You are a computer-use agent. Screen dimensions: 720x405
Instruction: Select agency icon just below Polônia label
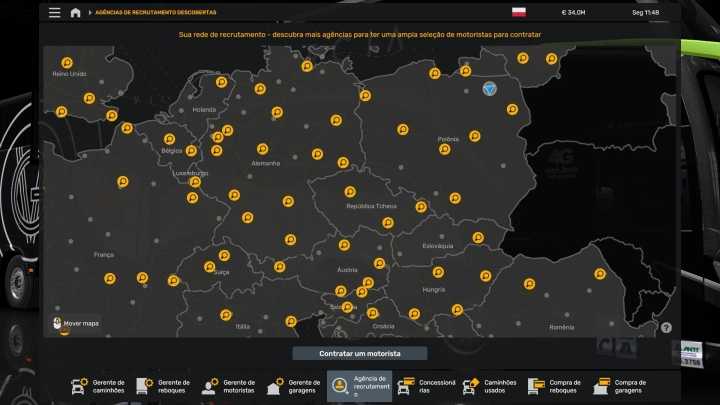tap(444, 149)
